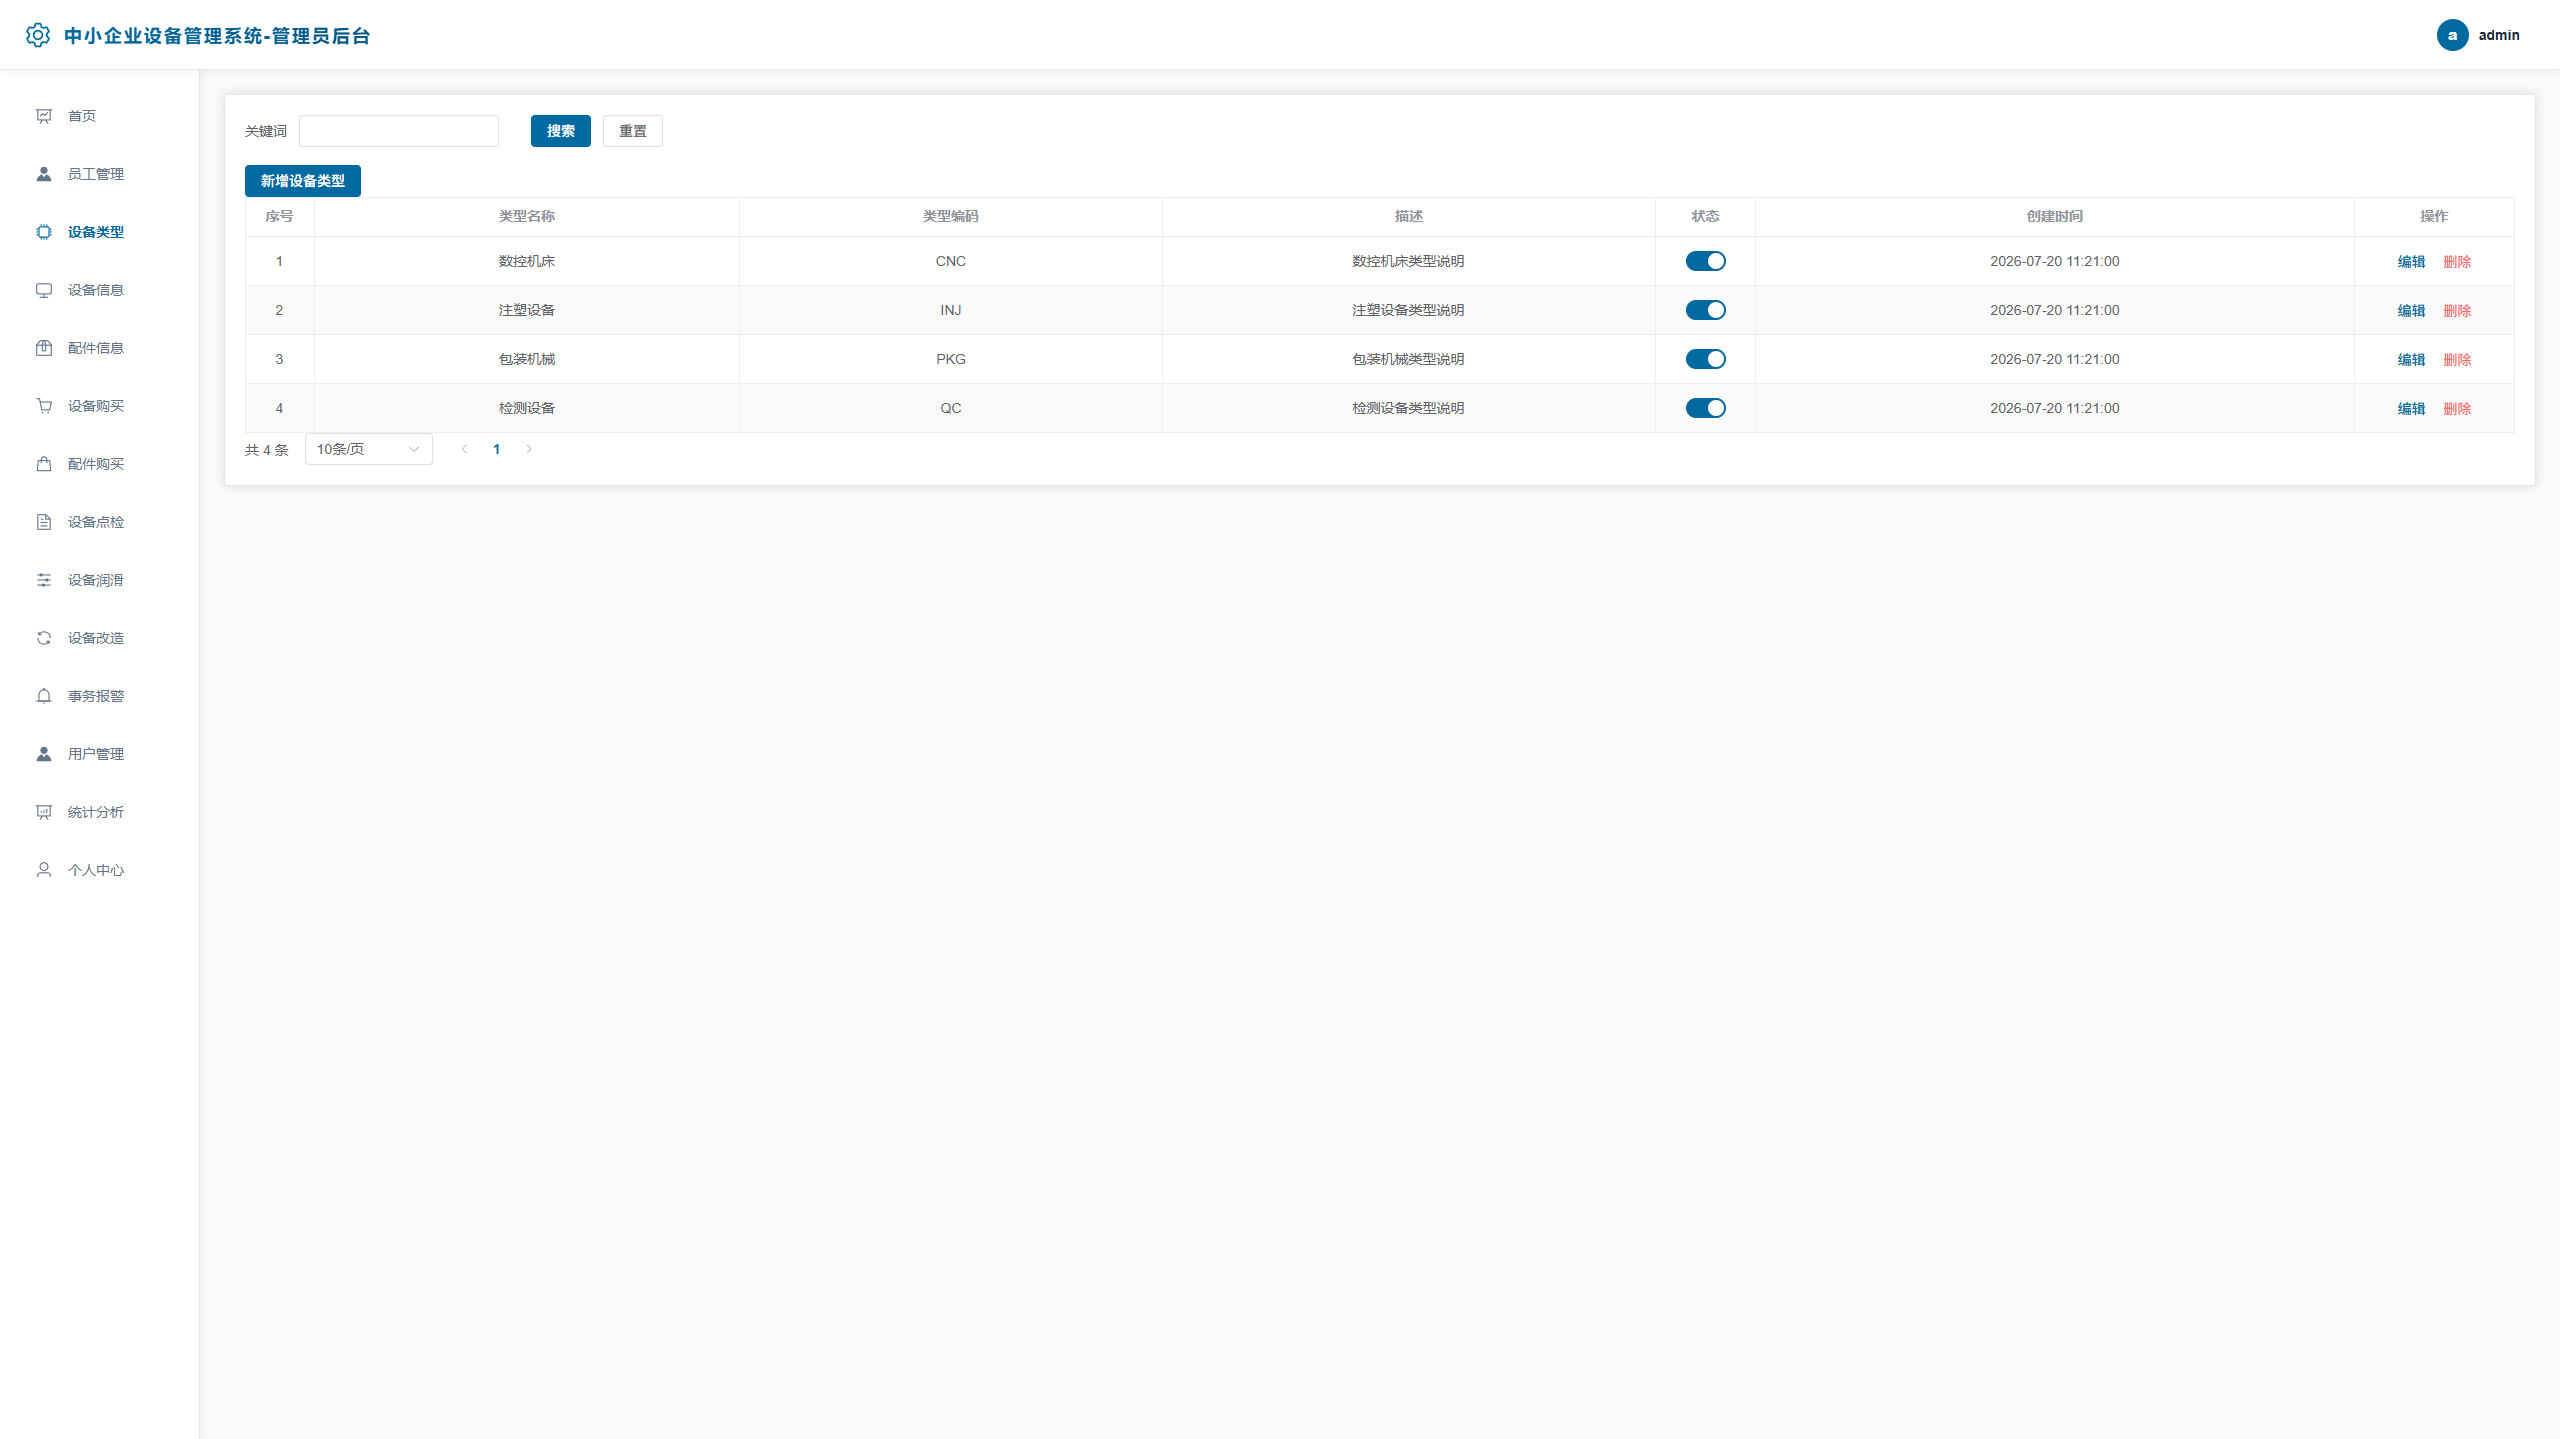The height and width of the screenshot is (1439, 2560).
Task: Click the 设备购买 shopping cart icon
Action: [x=44, y=406]
